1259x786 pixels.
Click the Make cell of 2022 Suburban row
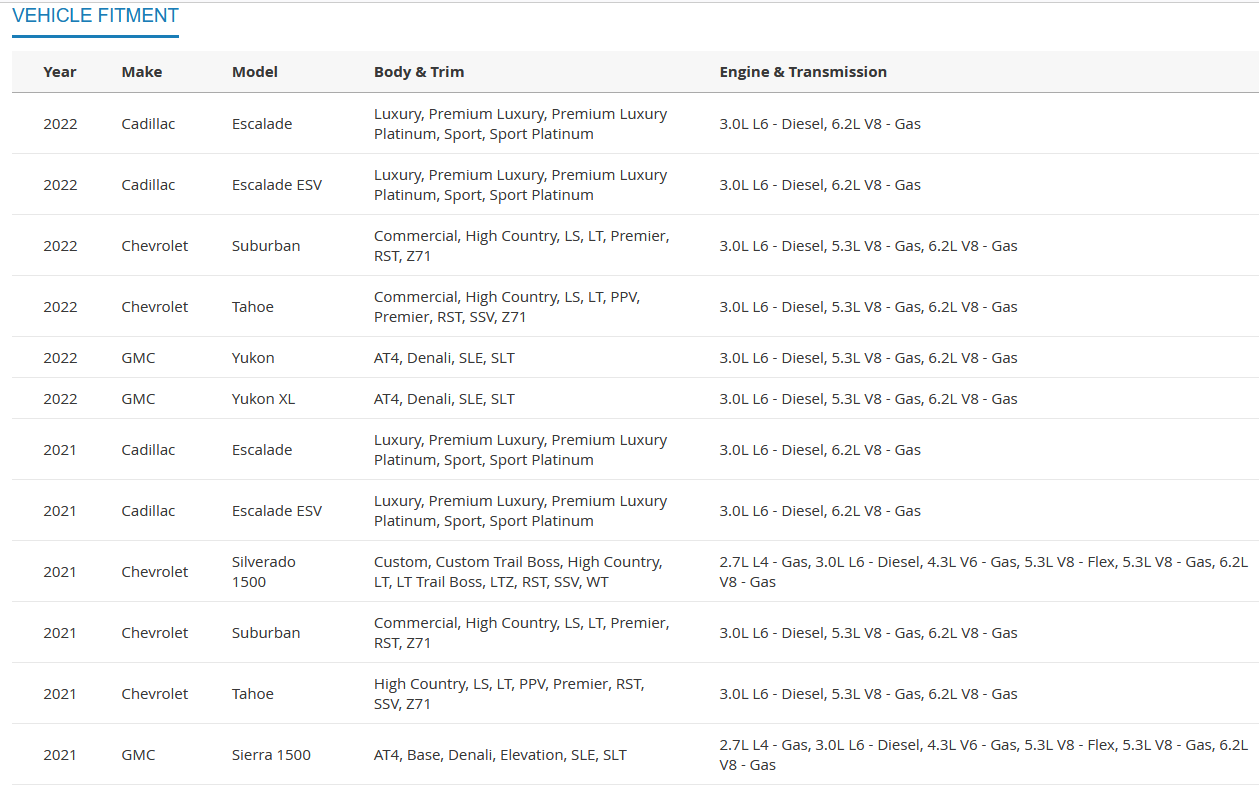(x=155, y=246)
